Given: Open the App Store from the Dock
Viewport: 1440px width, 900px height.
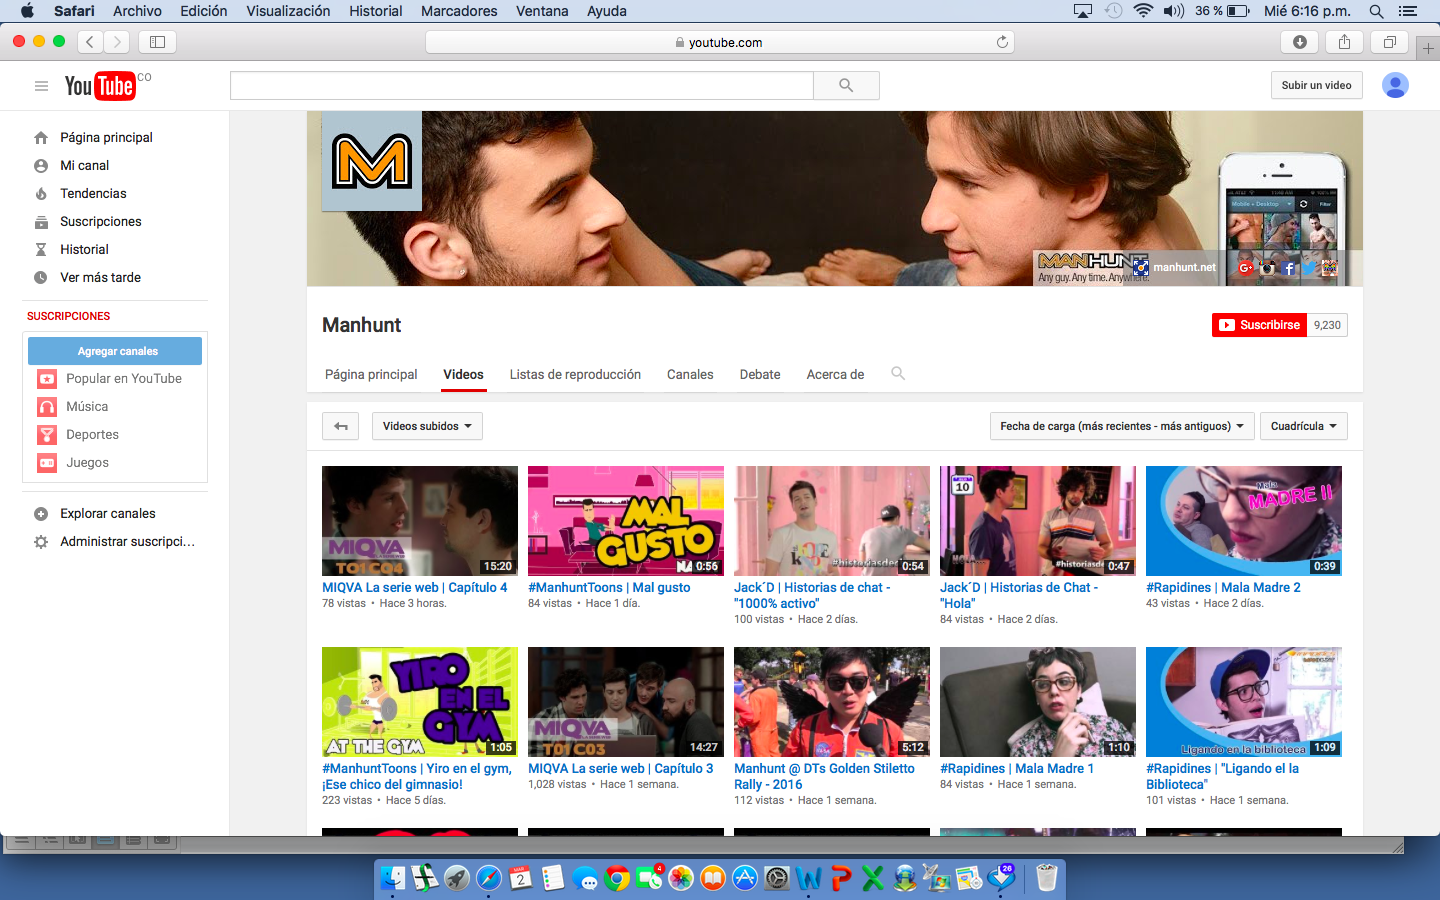Looking at the screenshot, I should pyautogui.click(x=745, y=878).
